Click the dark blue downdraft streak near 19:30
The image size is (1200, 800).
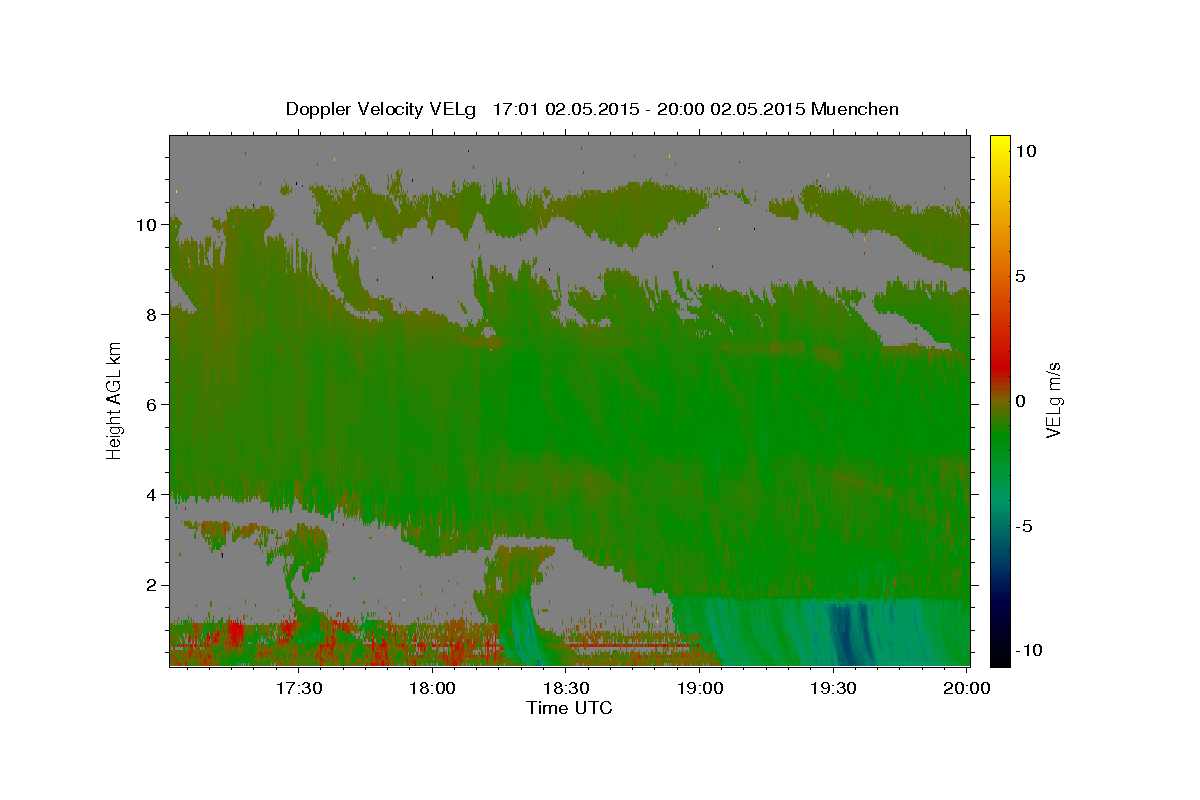point(848,632)
